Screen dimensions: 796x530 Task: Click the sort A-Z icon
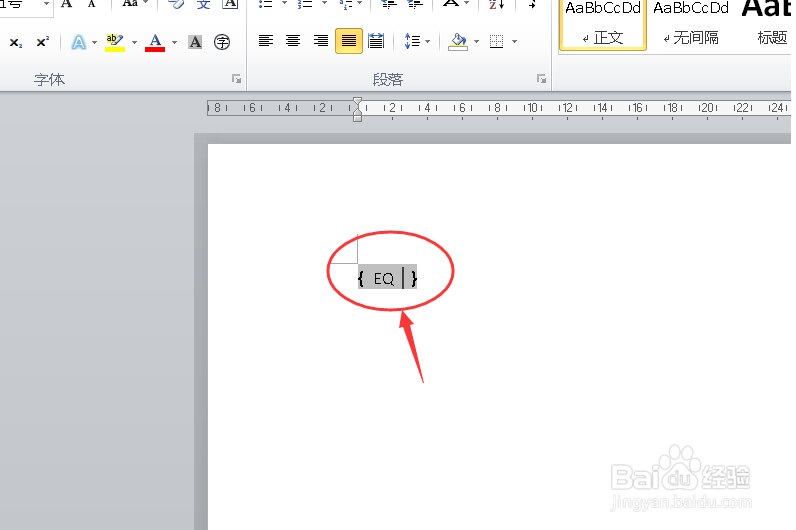point(496,4)
